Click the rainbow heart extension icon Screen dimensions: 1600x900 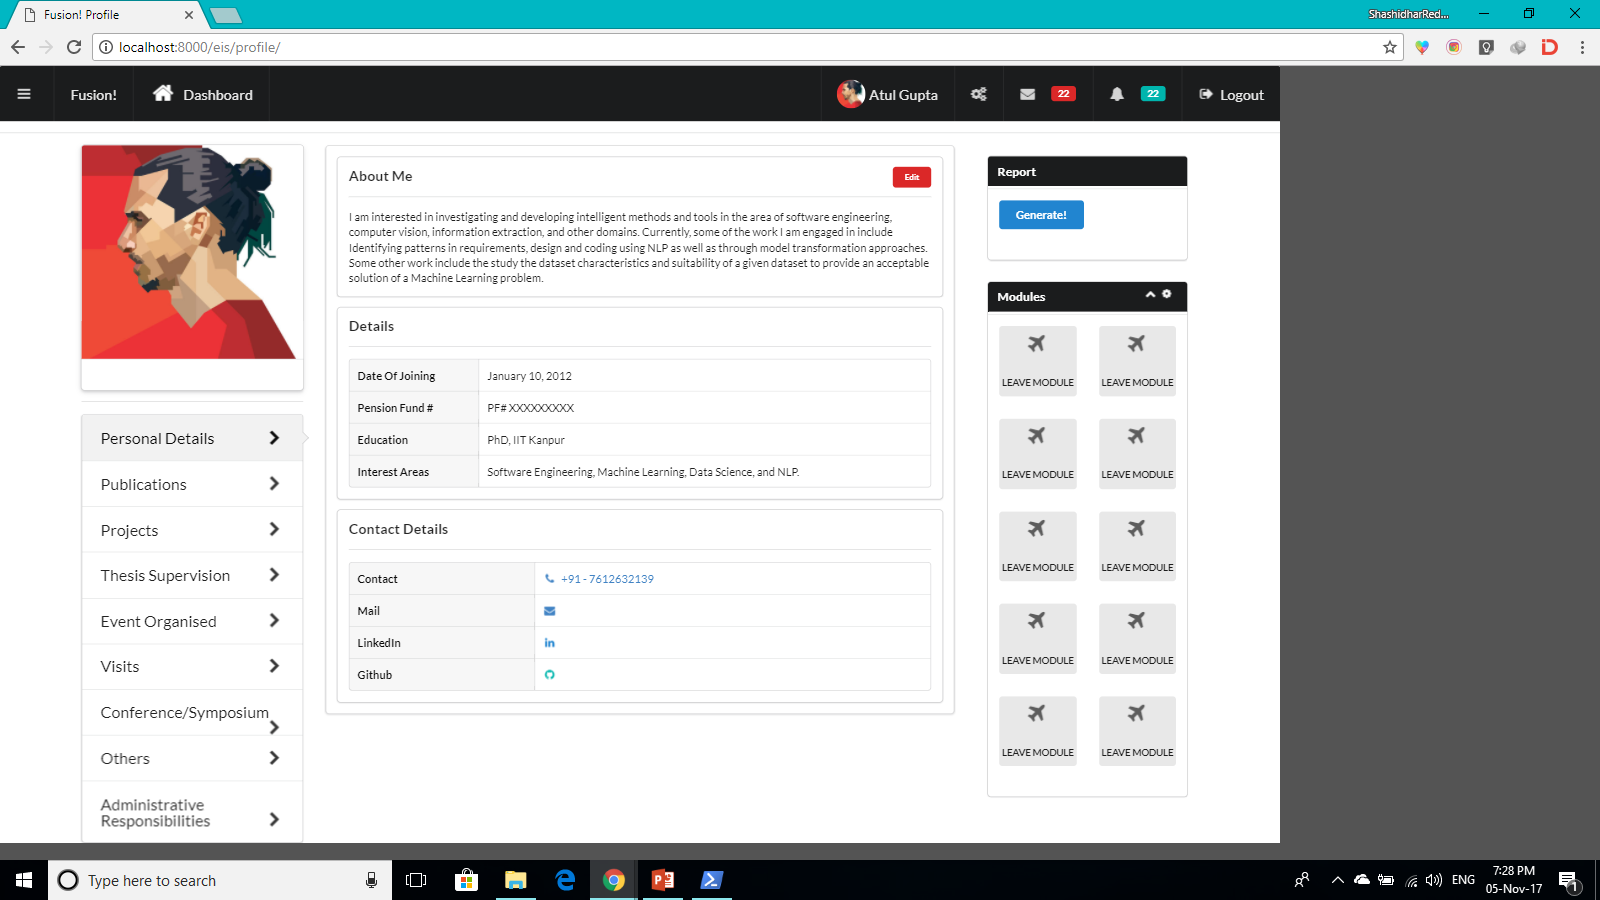coord(1422,47)
